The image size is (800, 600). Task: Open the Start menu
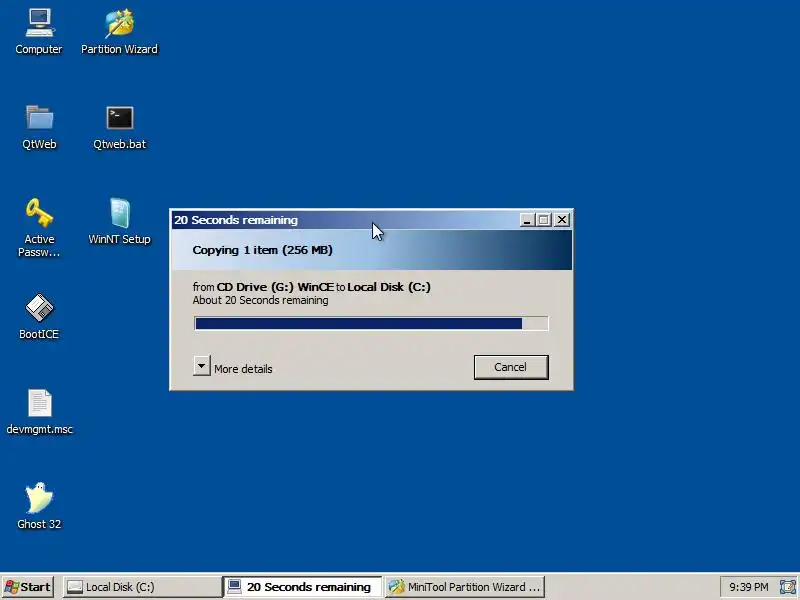tap(28, 587)
